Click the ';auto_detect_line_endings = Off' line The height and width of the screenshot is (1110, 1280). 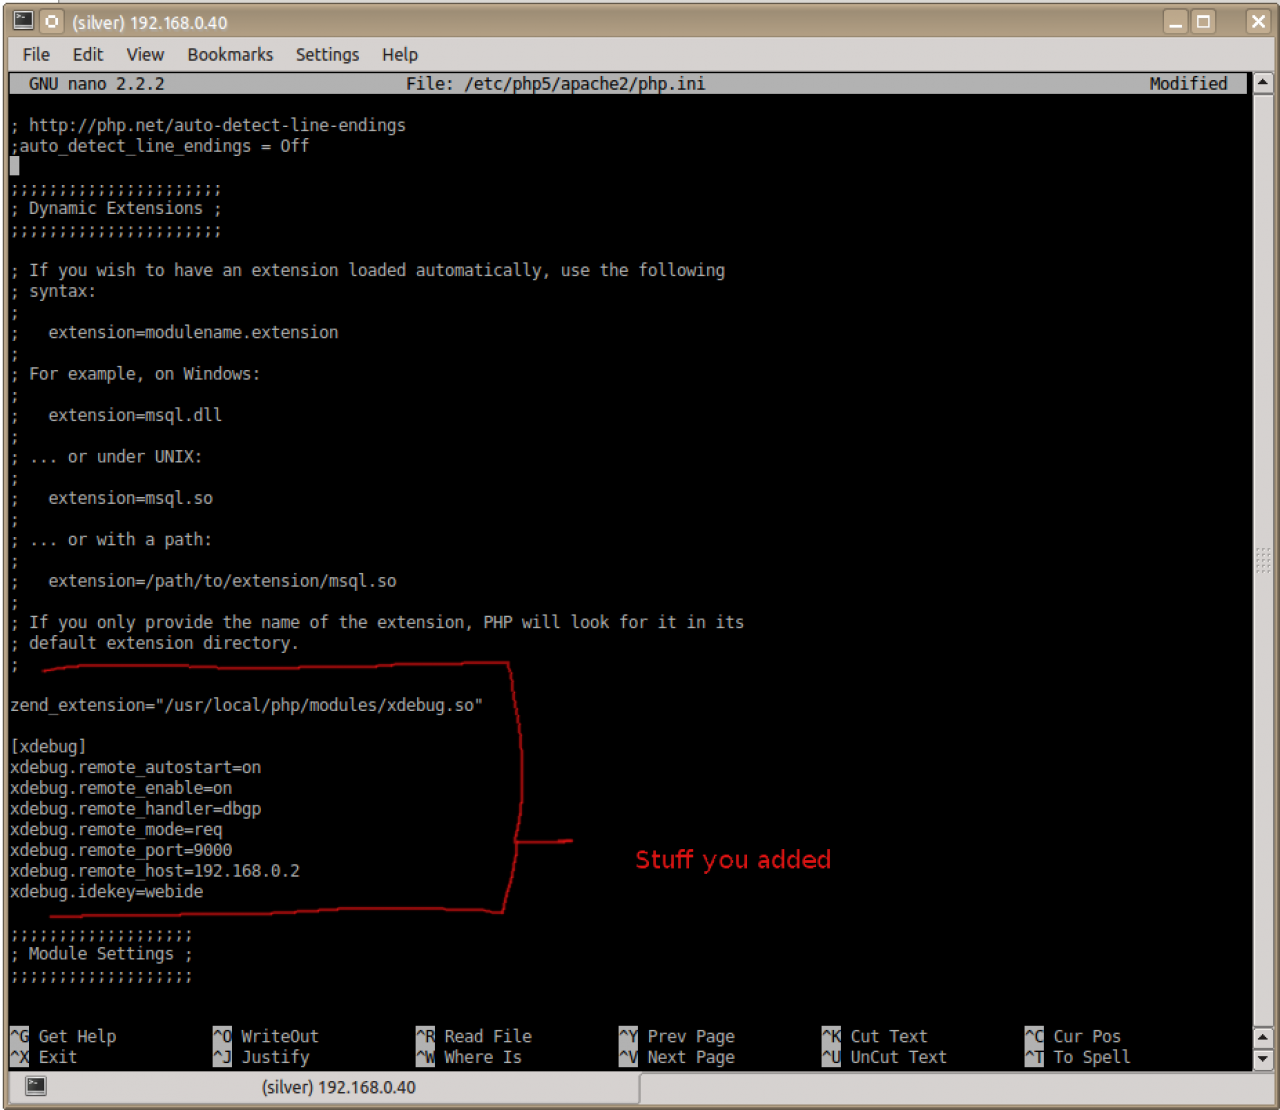coord(160,146)
